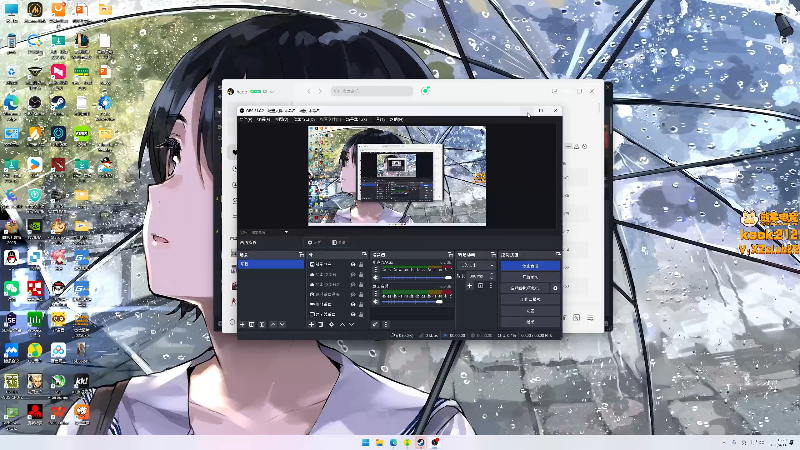
Task: Toggle visibility eye of first source
Action: [x=353, y=265]
